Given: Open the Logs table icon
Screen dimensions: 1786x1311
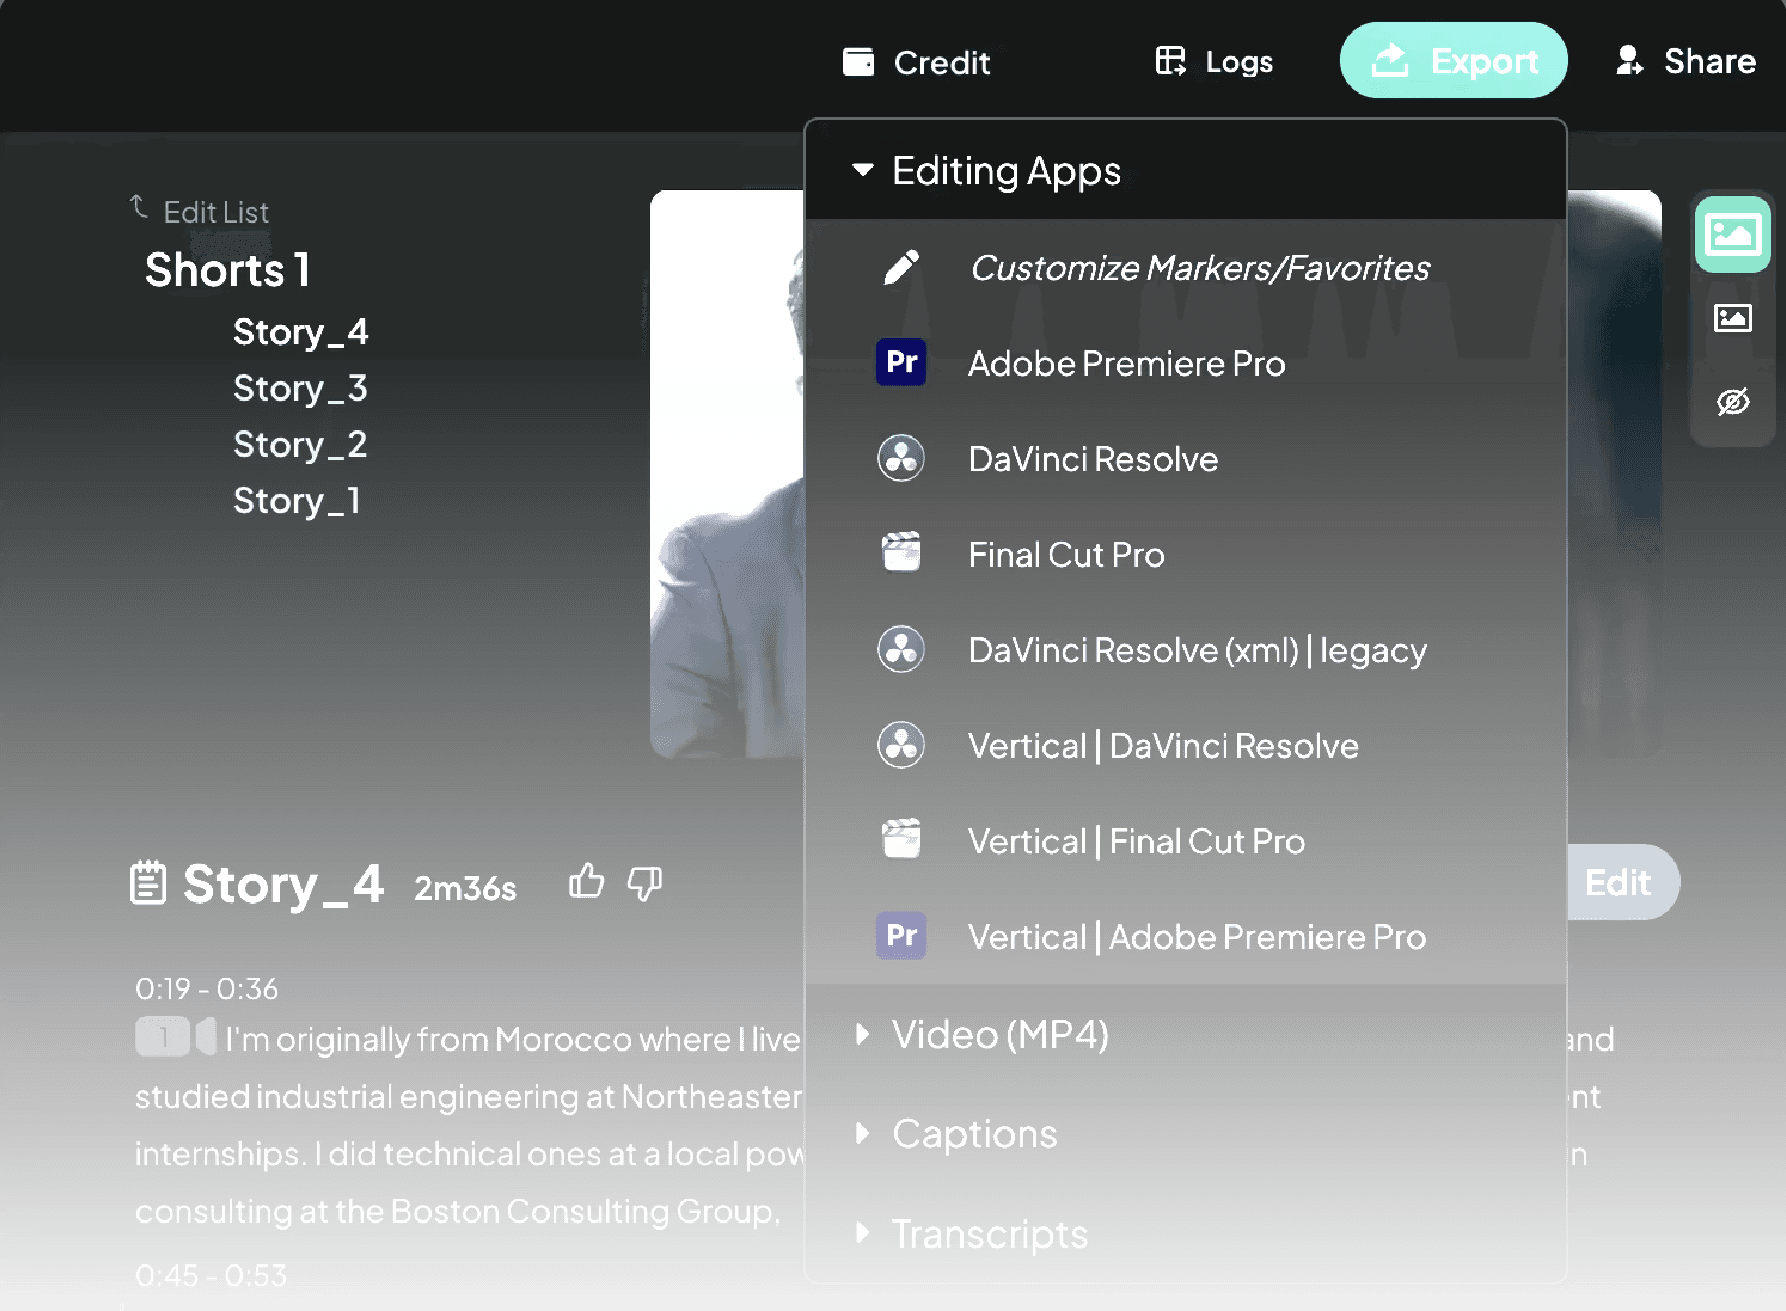Looking at the screenshot, I should [x=1170, y=61].
